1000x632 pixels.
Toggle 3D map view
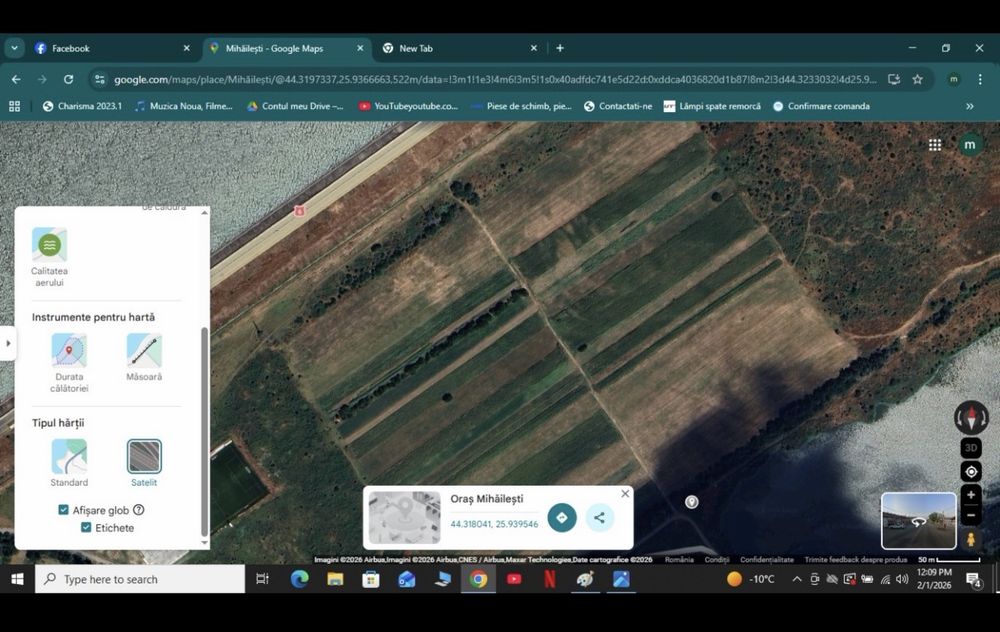[x=971, y=448]
